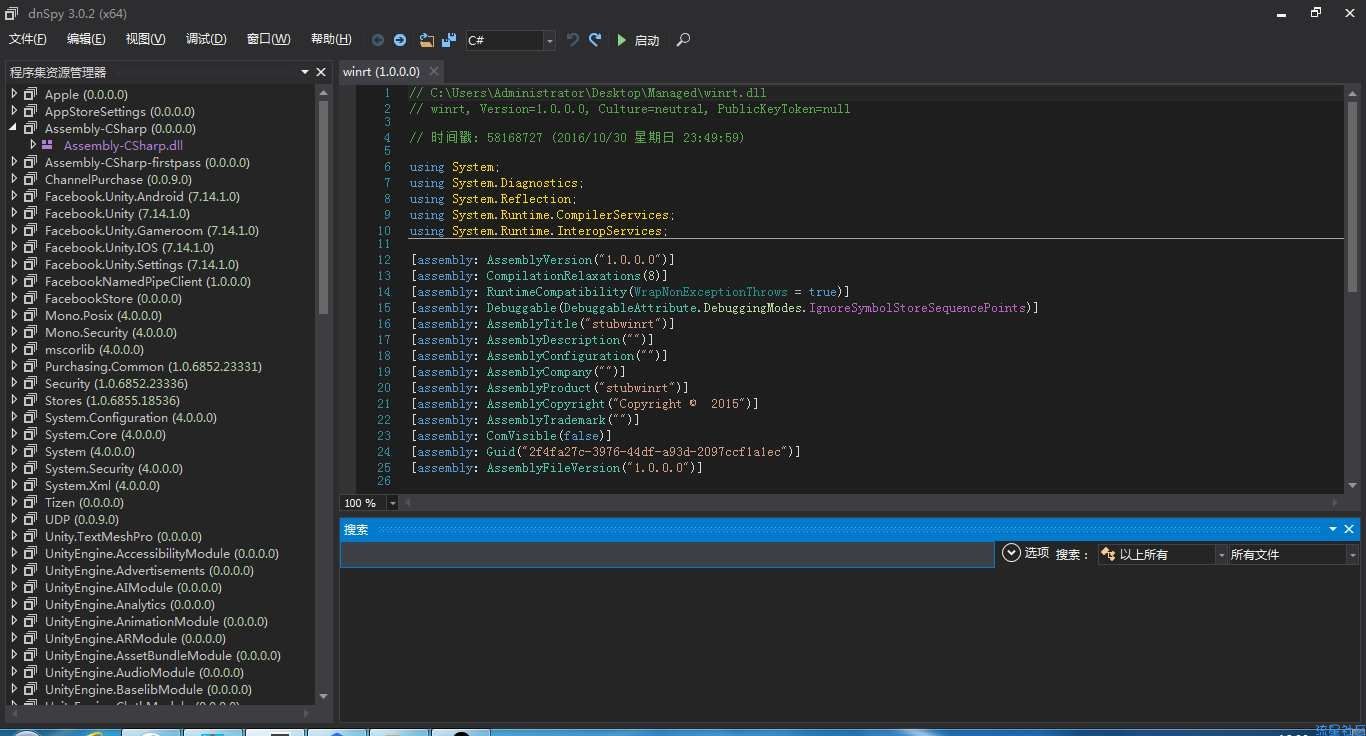The image size is (1366, 736).
Task: Click the redo arrow in toolbar
Action: pyautogui.click(x=595, y=40)
